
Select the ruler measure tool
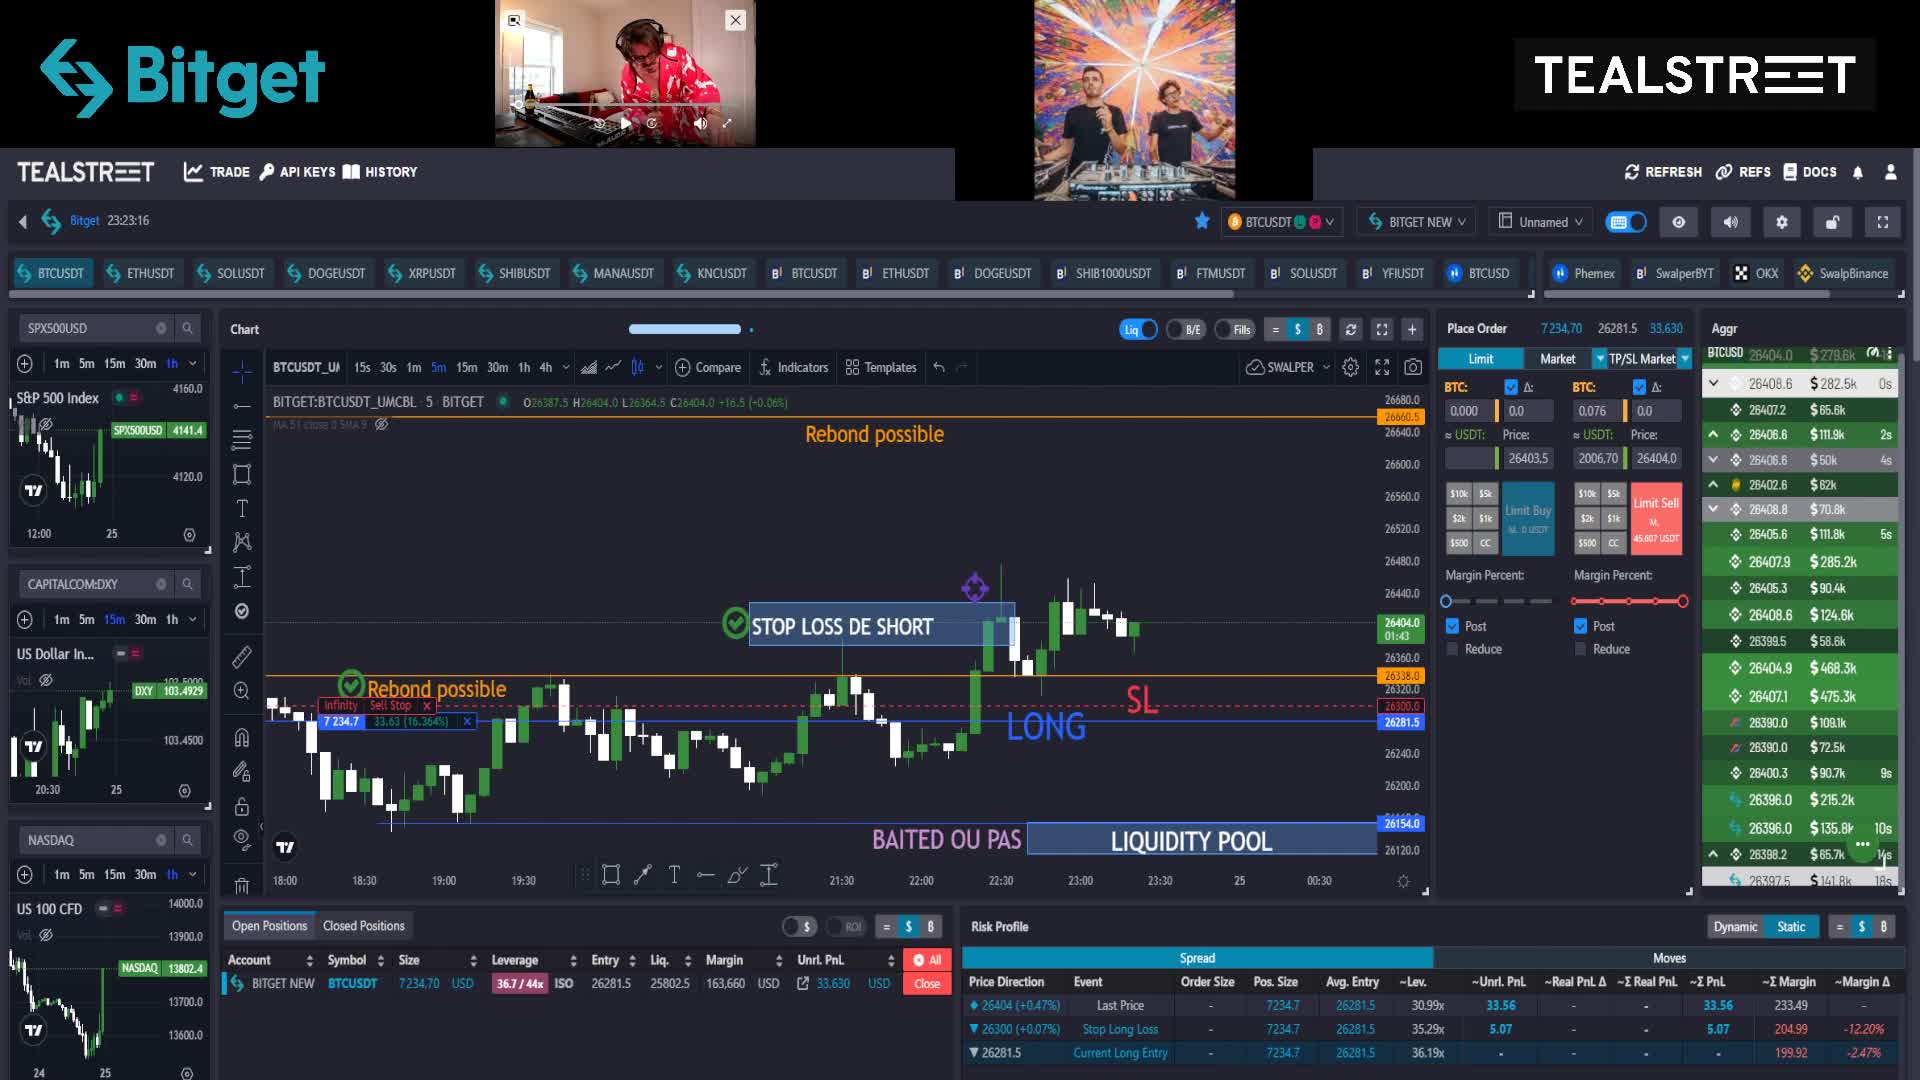pyautogui.click(x=242, y=657)
